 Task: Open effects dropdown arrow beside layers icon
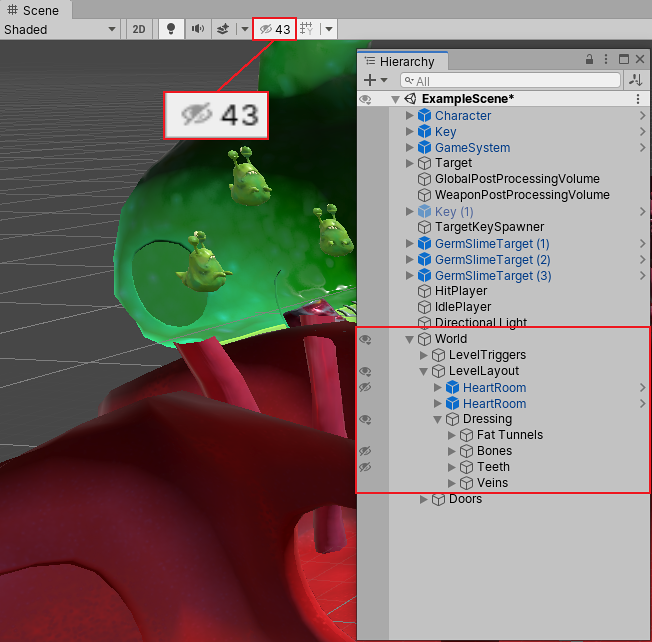244,29
